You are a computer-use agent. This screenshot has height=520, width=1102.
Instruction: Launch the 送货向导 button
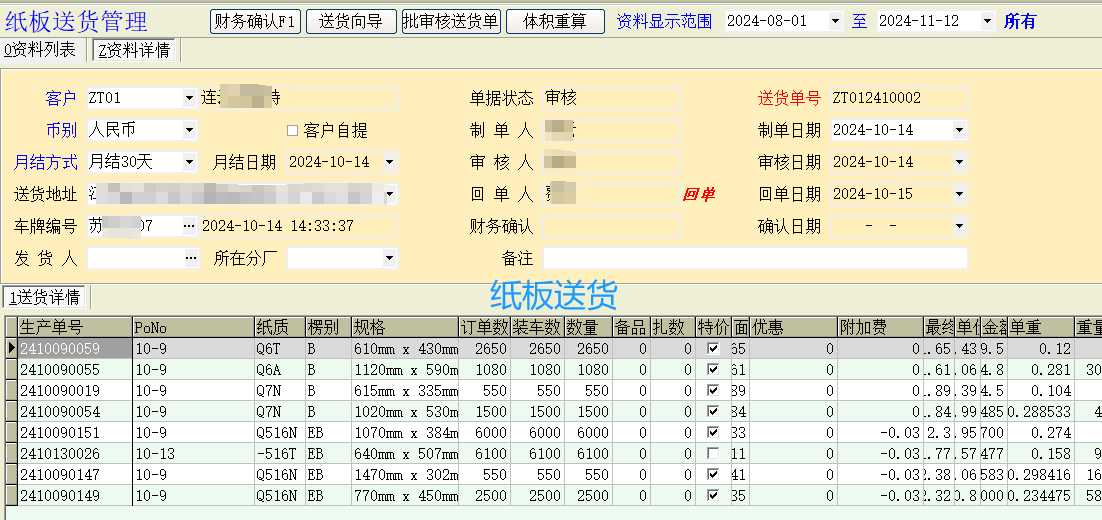pos(350,21)
